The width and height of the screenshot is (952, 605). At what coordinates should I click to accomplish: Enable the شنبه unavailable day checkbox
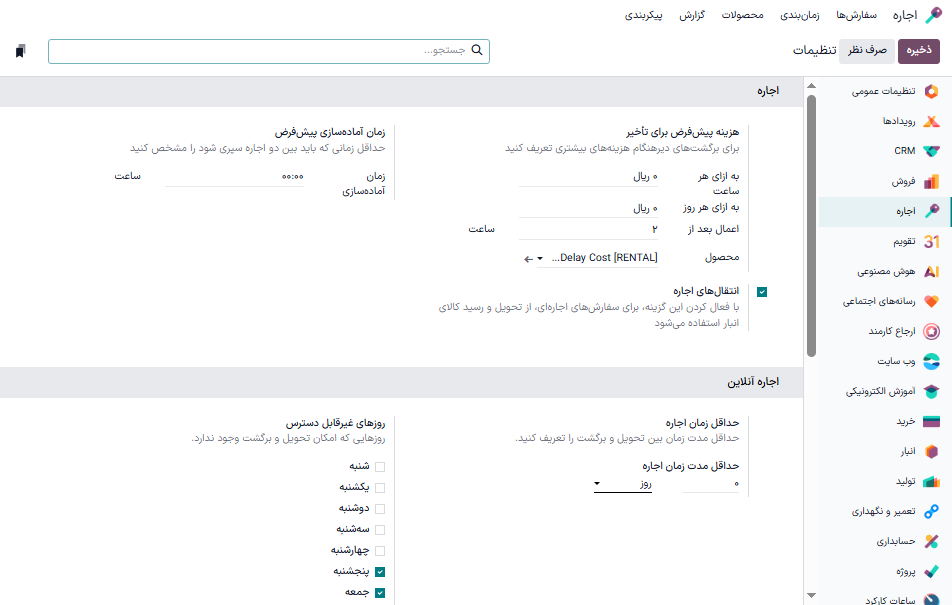tap(380, 465)
